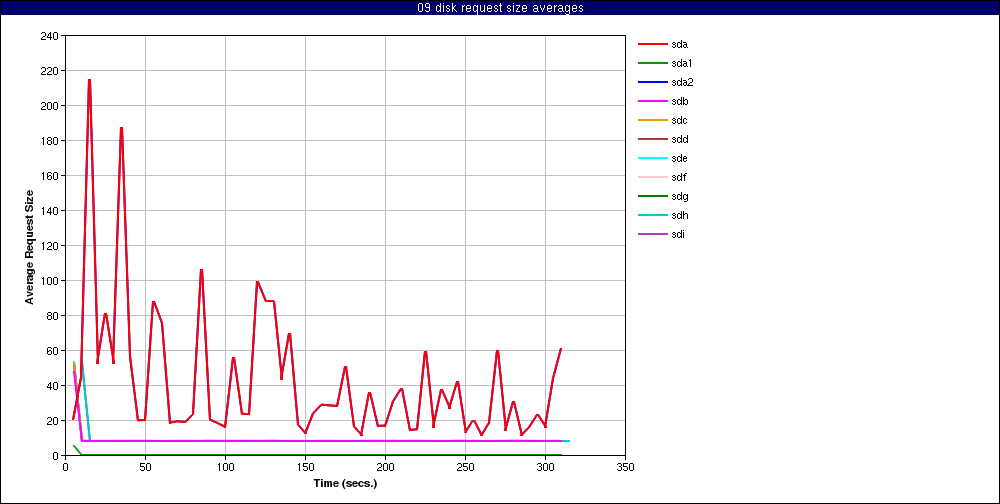Select the sdi legend label
The width and height of the screenshot is (1000, 504).
(678, 234)
